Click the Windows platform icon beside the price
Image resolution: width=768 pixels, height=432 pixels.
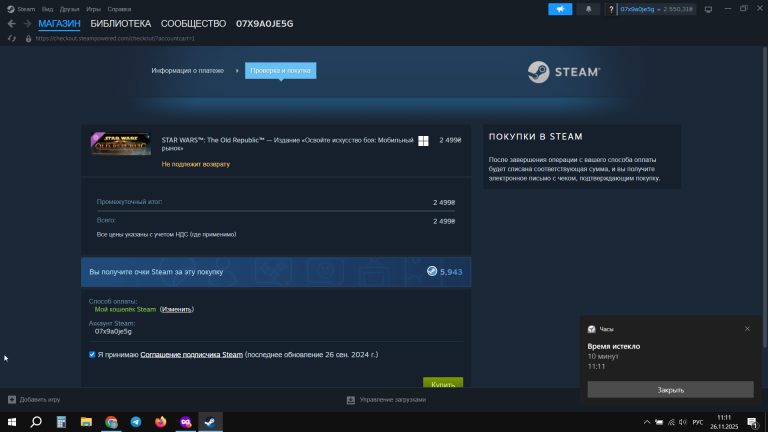coord(423,141)
